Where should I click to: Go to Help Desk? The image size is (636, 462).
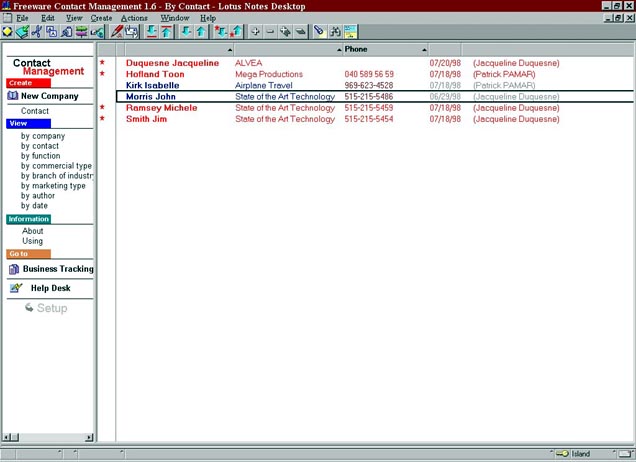point(50,288)
